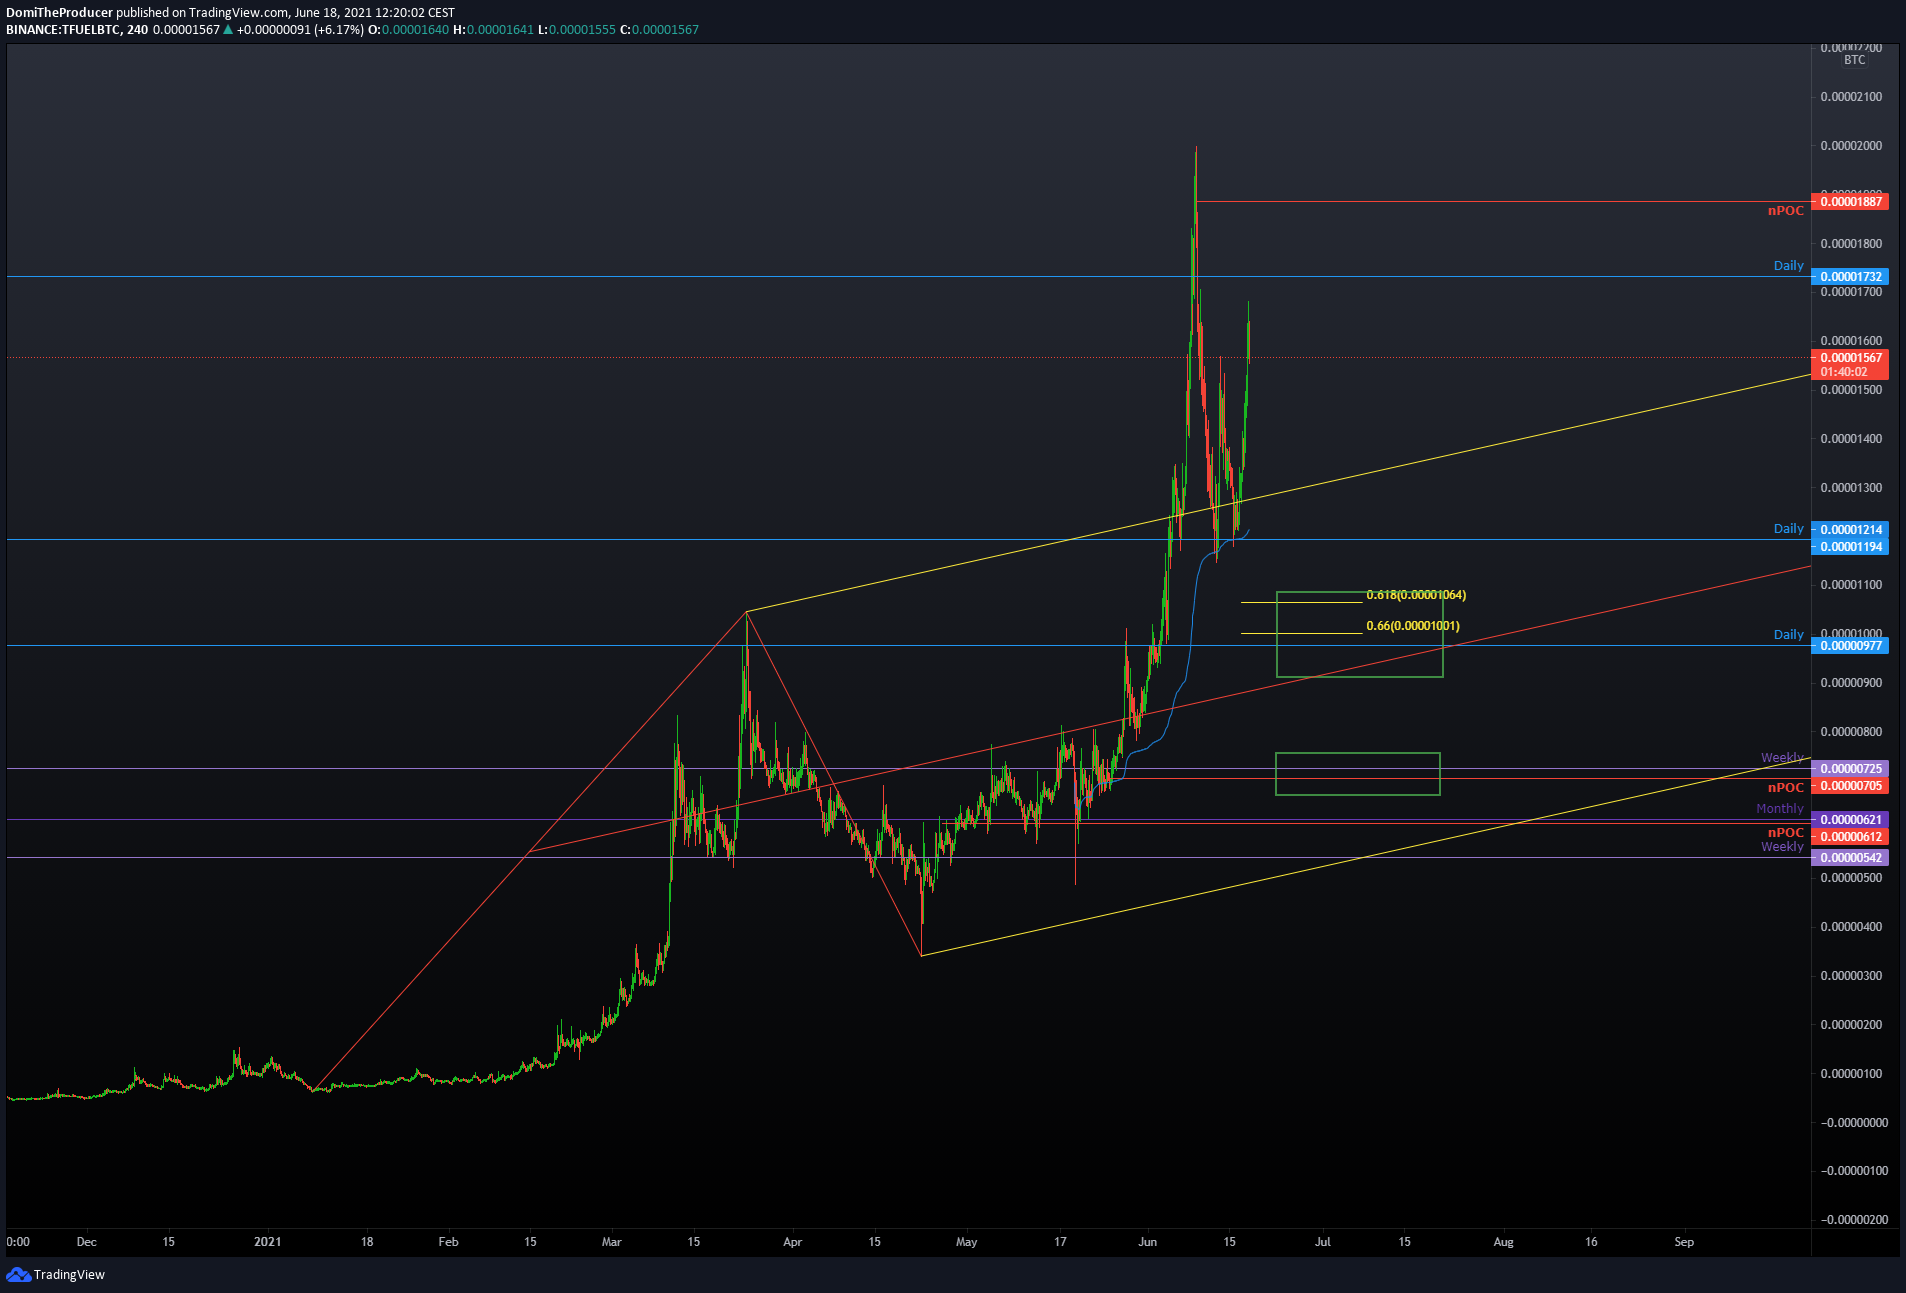Click the blue Daily price label 0.00001732

[1850, 277]
